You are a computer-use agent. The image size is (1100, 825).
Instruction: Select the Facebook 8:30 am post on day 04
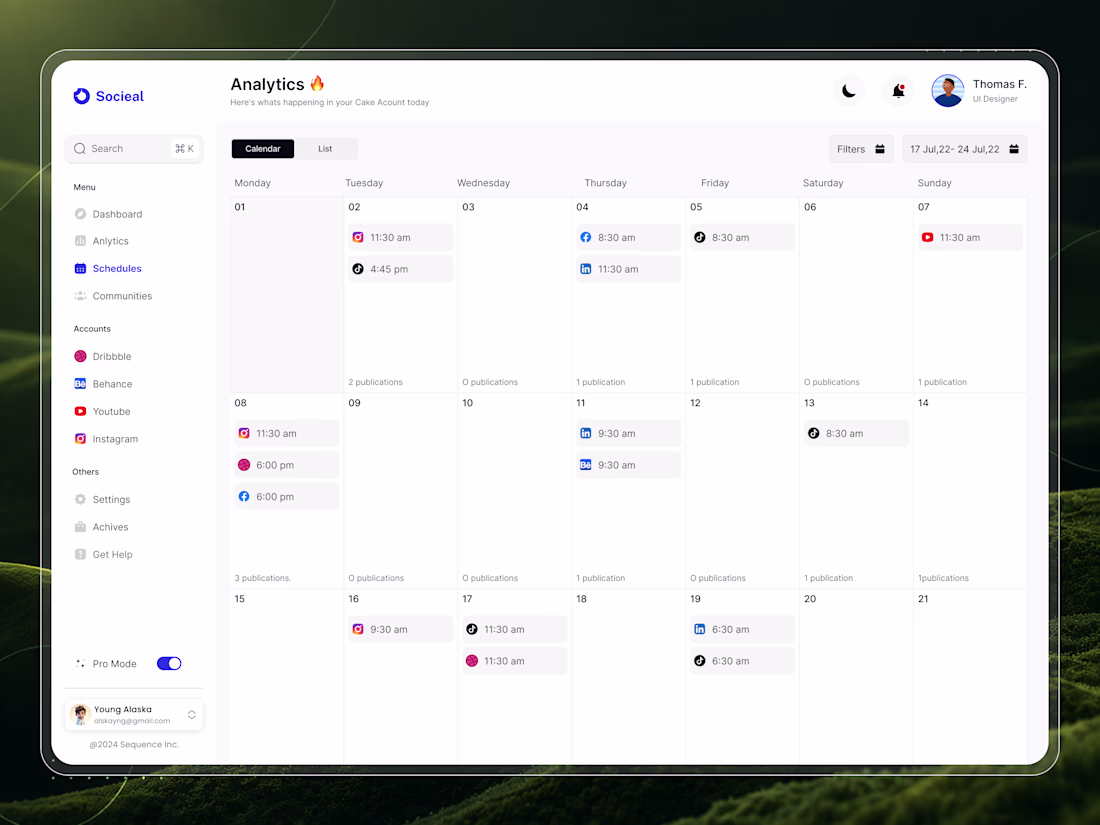tap(628, 237)
